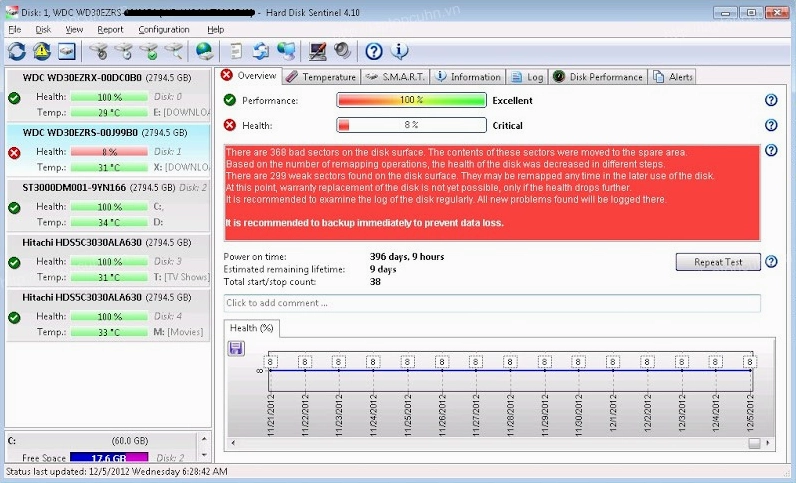This screenshot has width=796, height=483.
Task: Click the help icon next to Repeat Test
Action: click(771, 262)
